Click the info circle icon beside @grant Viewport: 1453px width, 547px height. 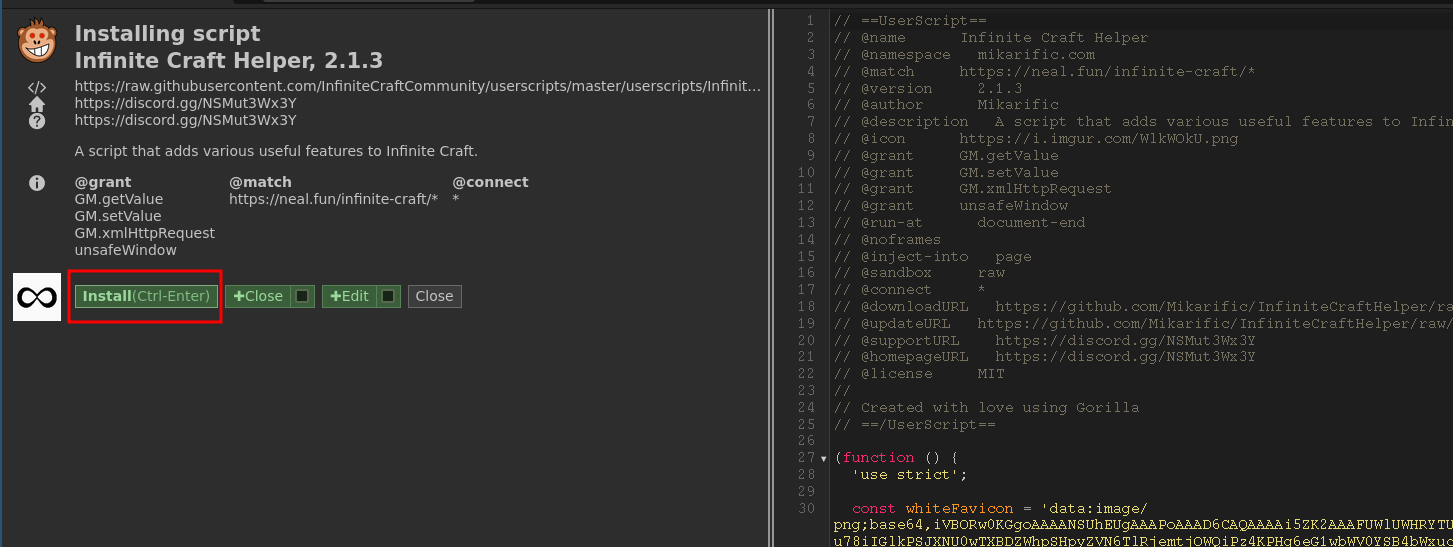click(37, 183)
